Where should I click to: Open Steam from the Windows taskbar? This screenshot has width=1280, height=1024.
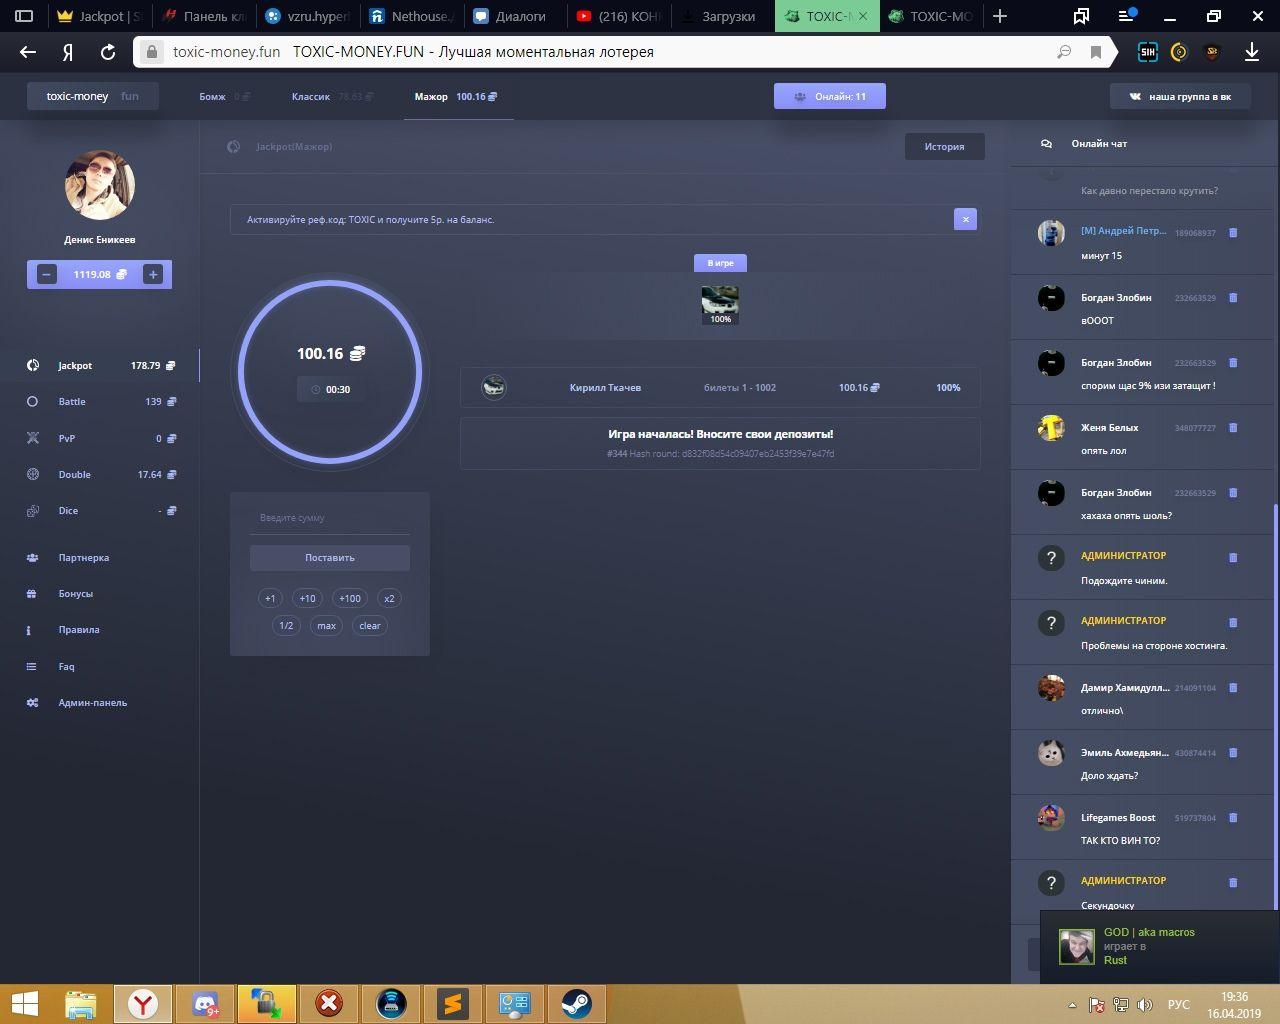tap(575, 1003)
